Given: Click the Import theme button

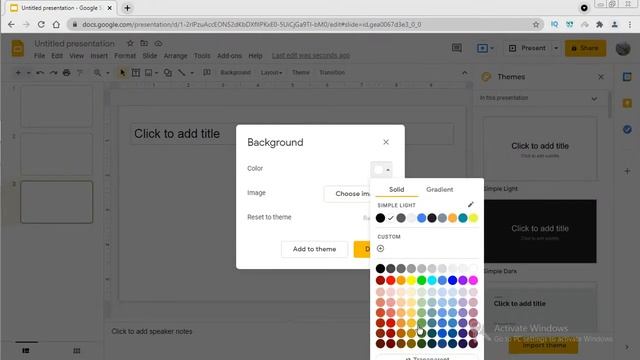Looking at the screenshot, I should click(x=544, y=345).
